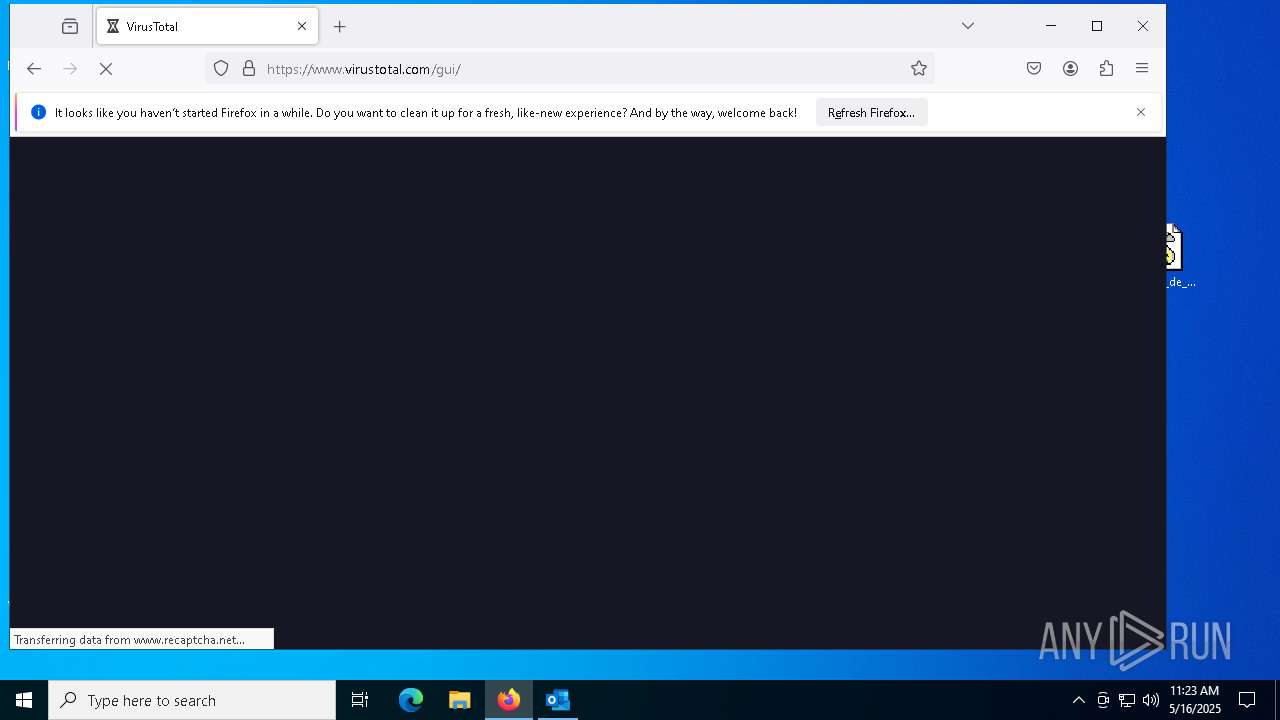
Task: Focus the virustotal.com address bar
Action: tap(570, 69)
